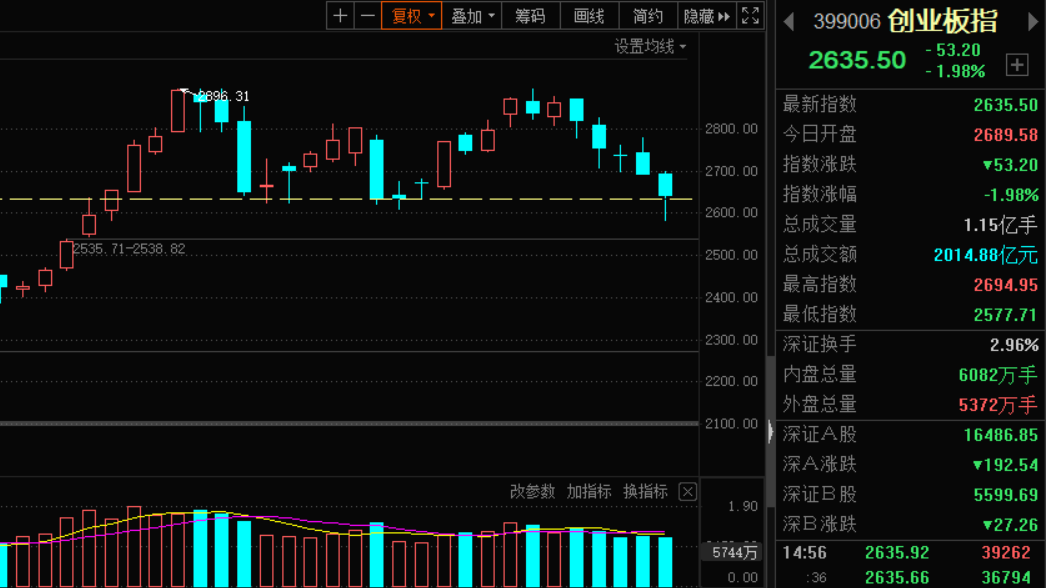Click the 指数涨幅 value -1.98%
This screenshot has height=588, width=1046.
(1011, 195)
